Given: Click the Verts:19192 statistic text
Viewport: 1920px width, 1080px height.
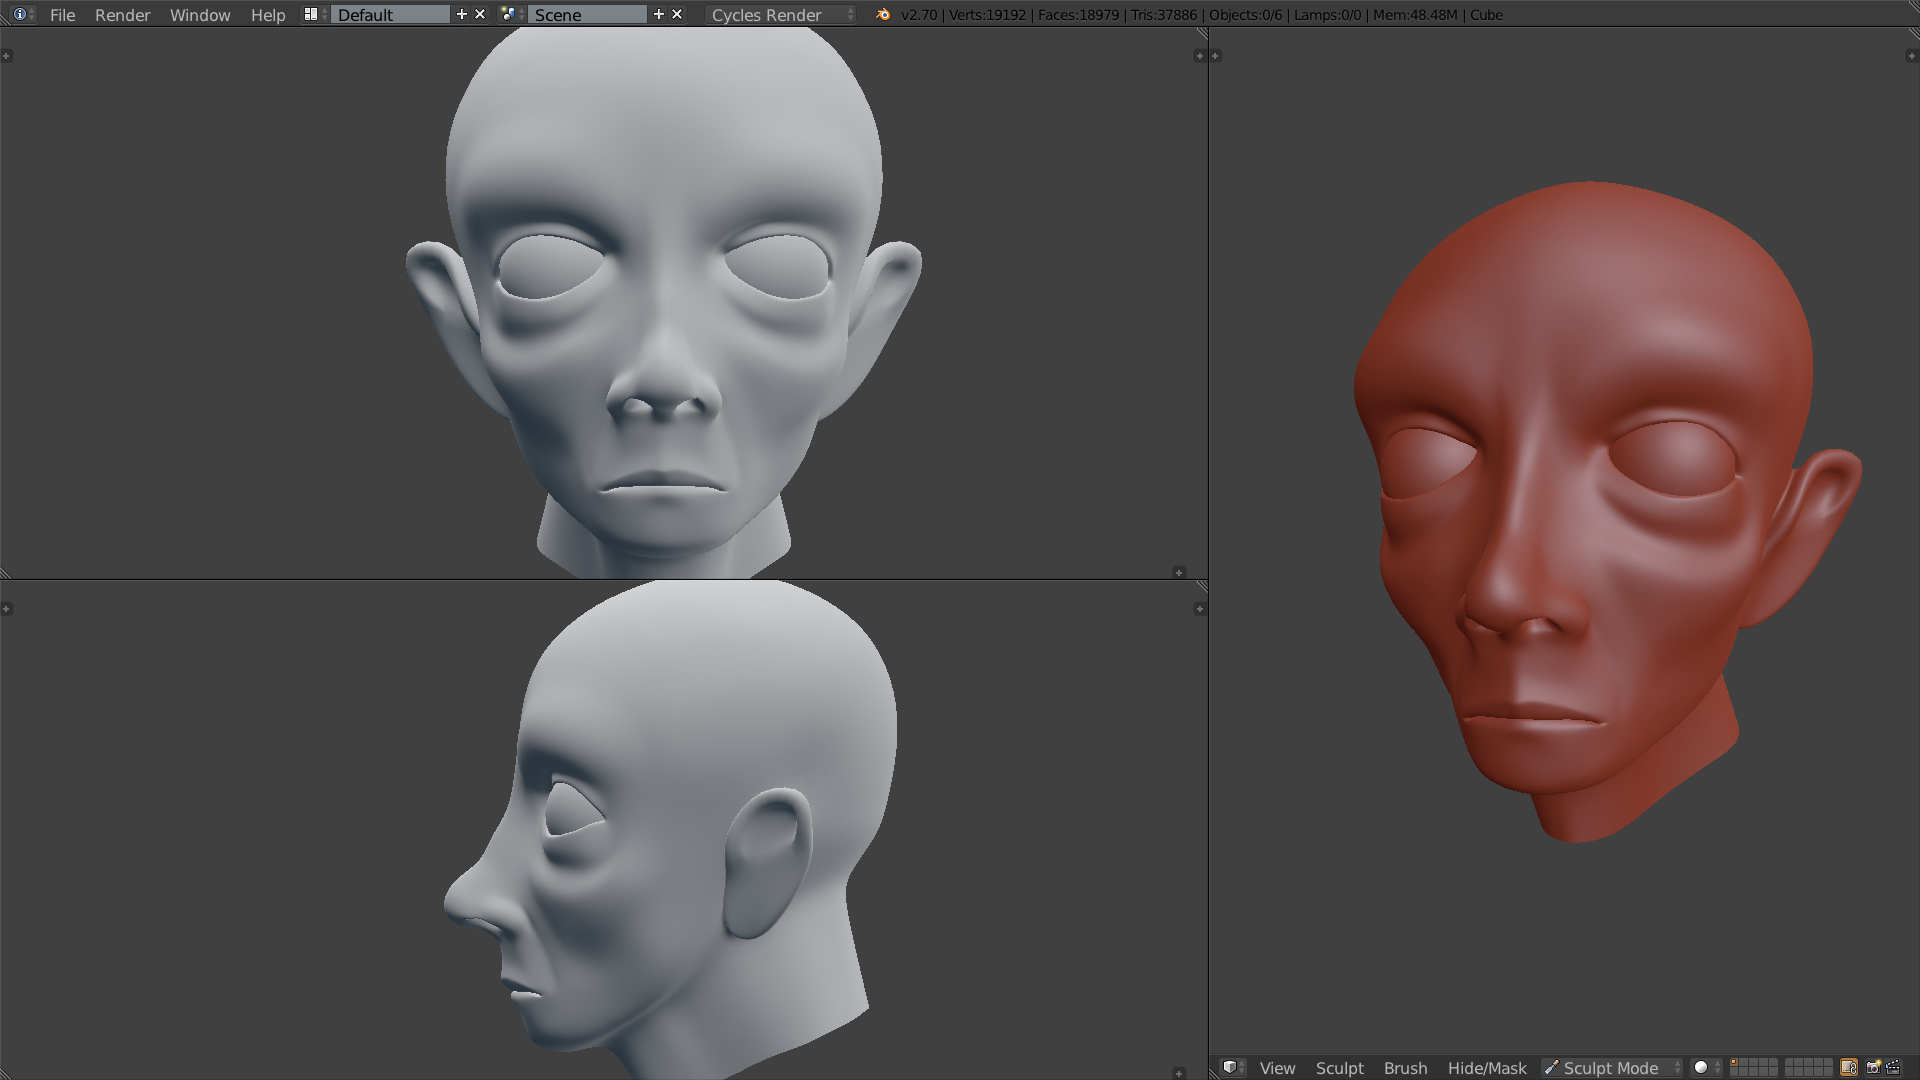Looking at the screenshot, I should 986,15.
